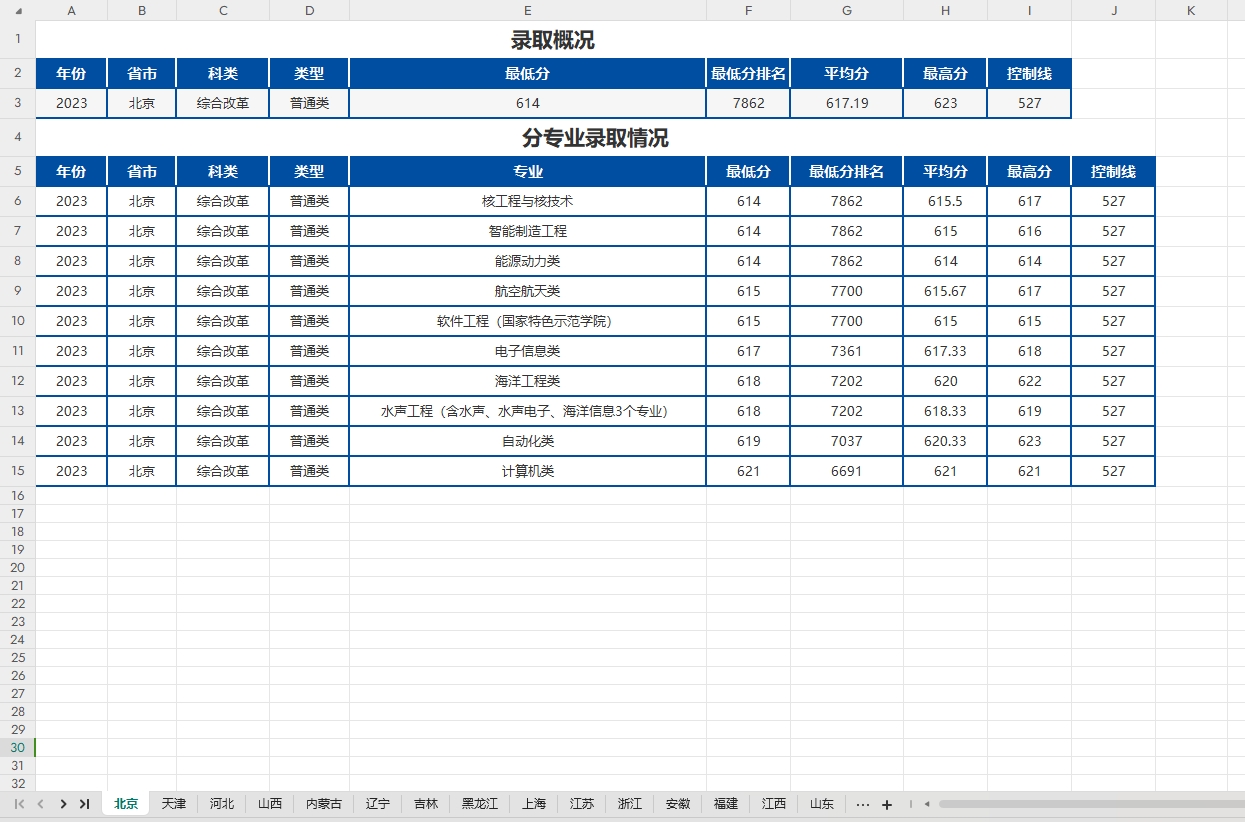Screen dimensions: 1245x822
Task: Select the cell containing 计算机类
Action: coord(527,471)
